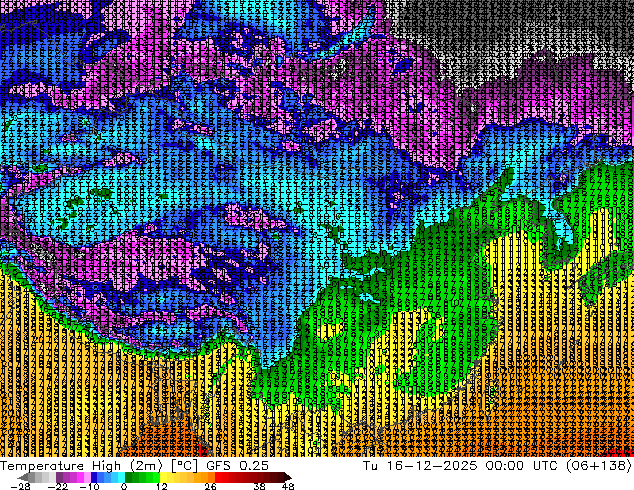Click the '48' legend value

(288, 486)
